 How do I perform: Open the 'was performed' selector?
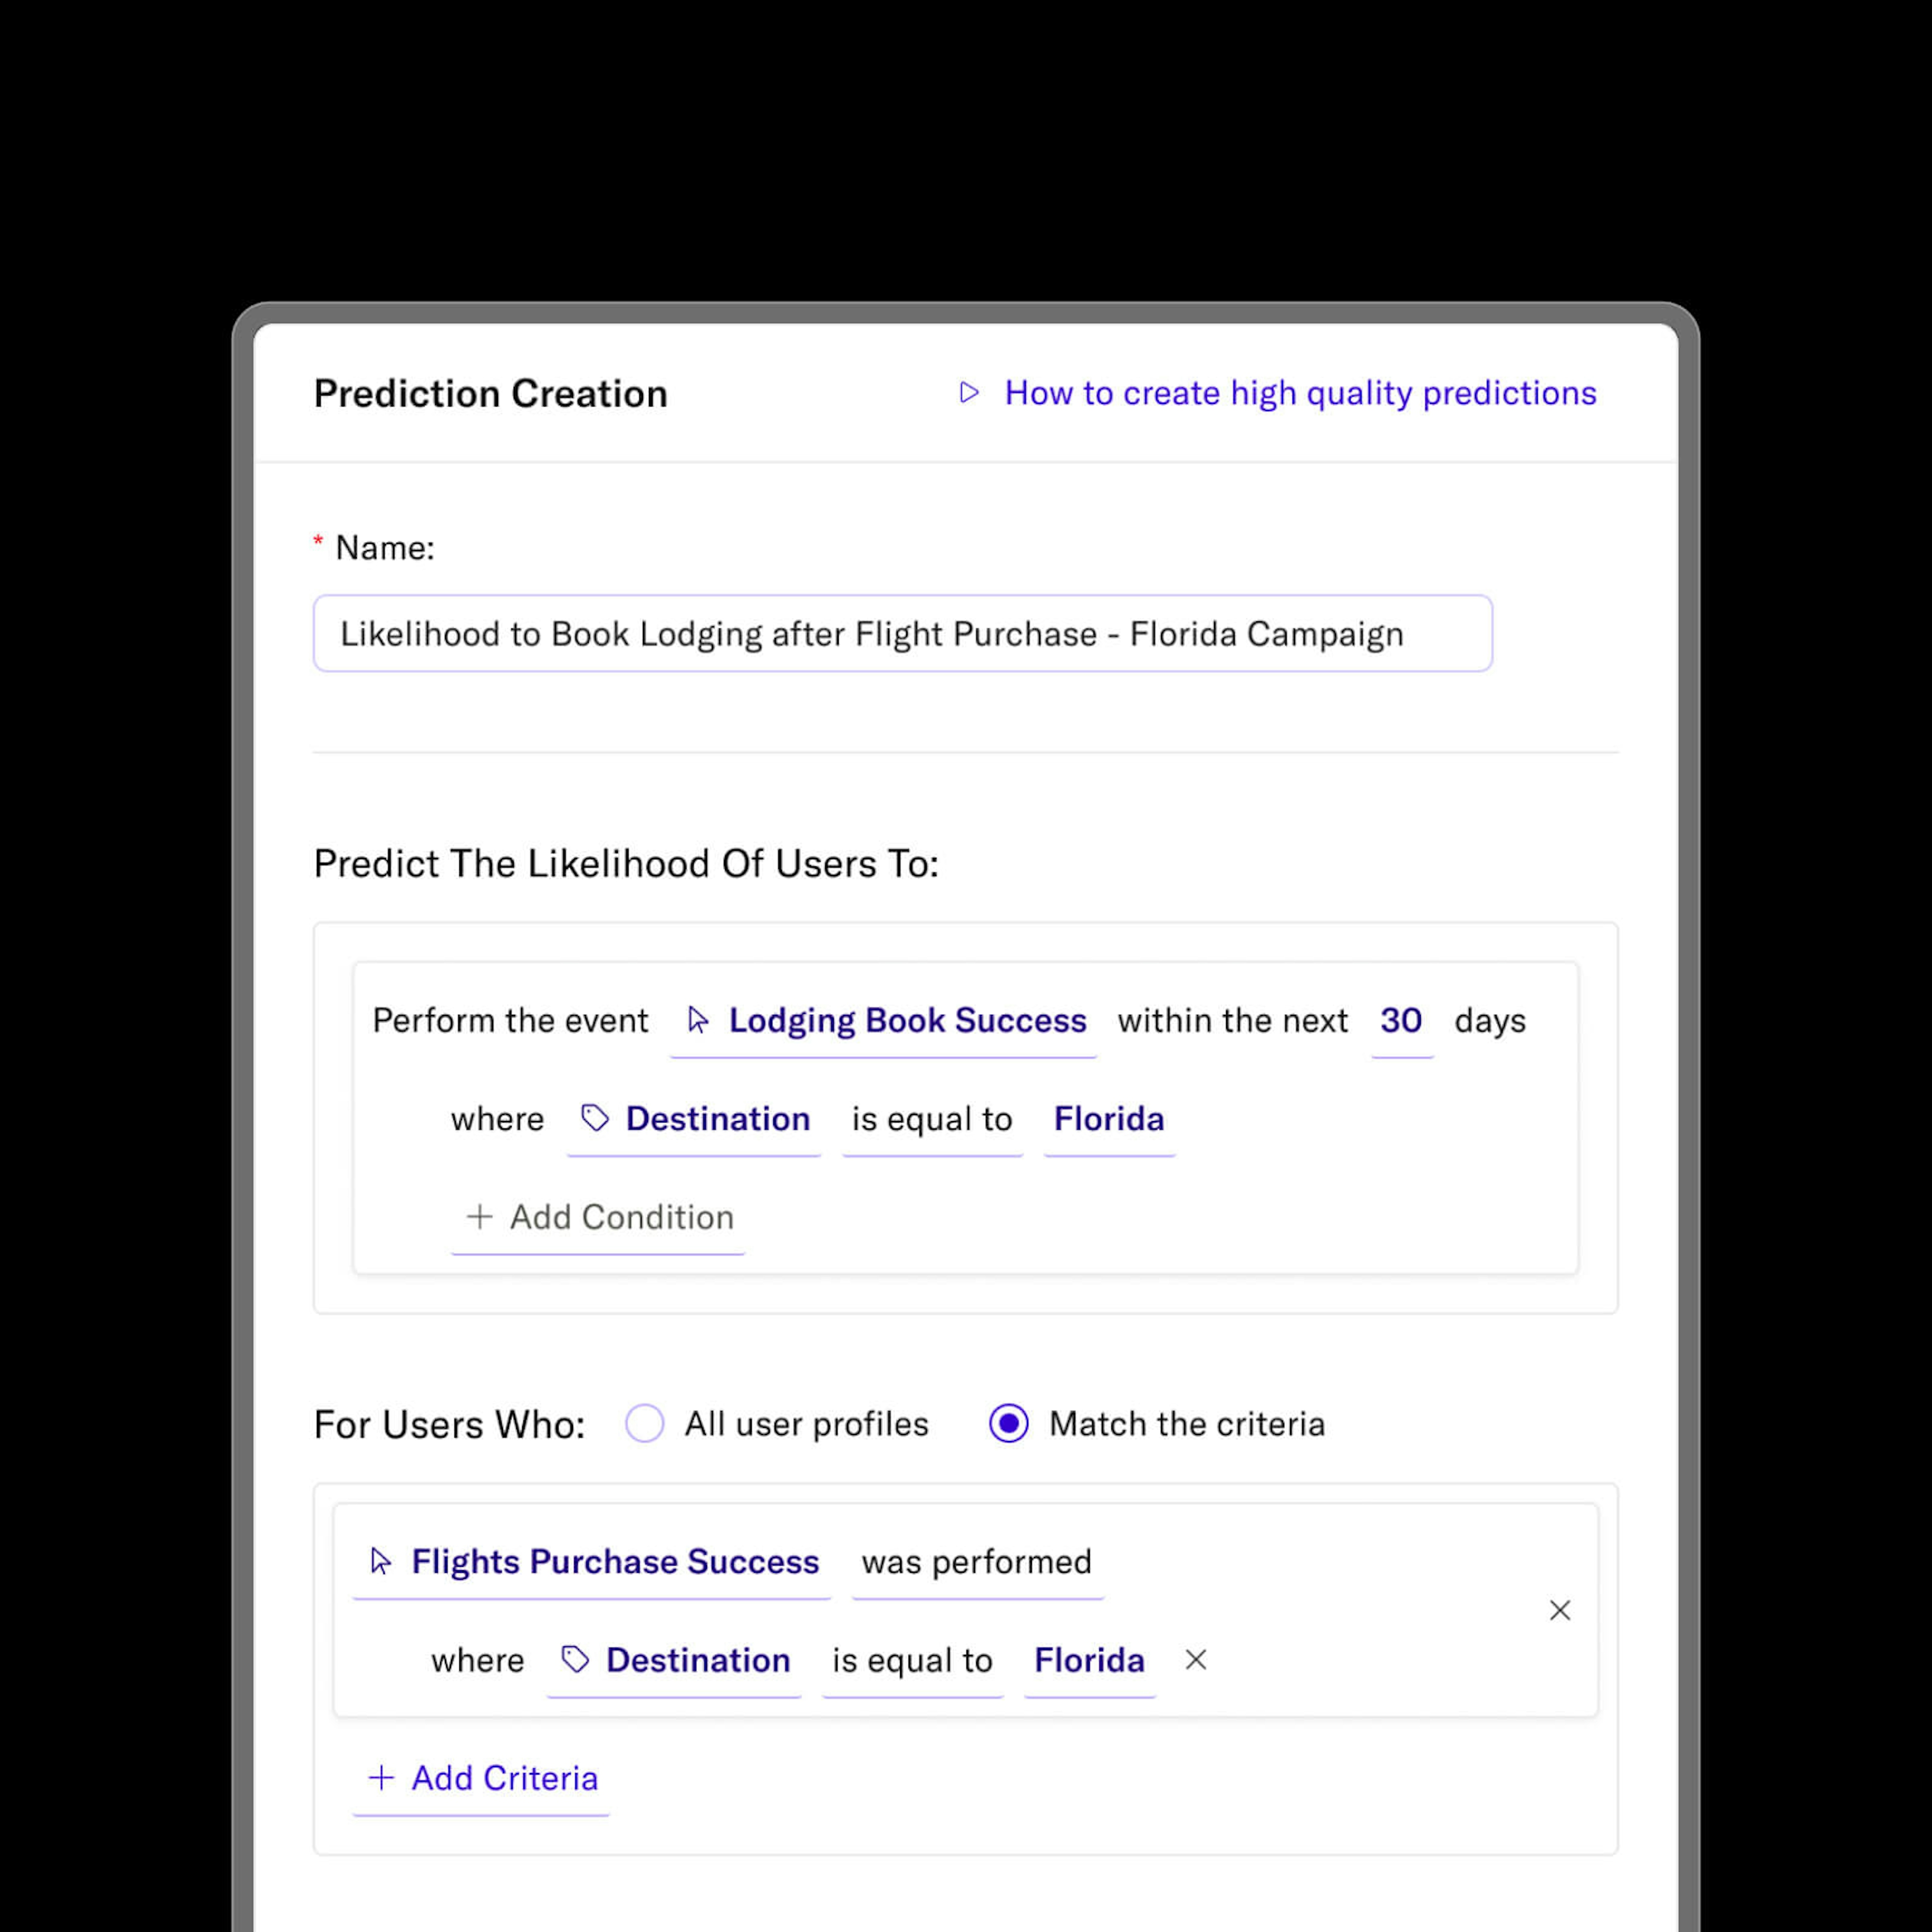(x=976, y=1561)
